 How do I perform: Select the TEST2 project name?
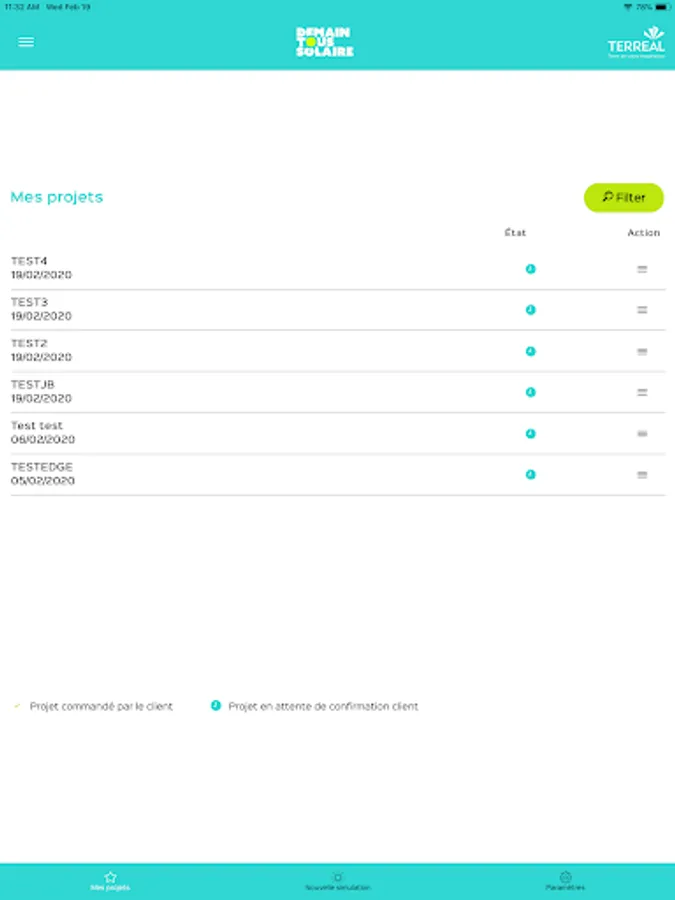pyautogui.click(x=29, y=343)
